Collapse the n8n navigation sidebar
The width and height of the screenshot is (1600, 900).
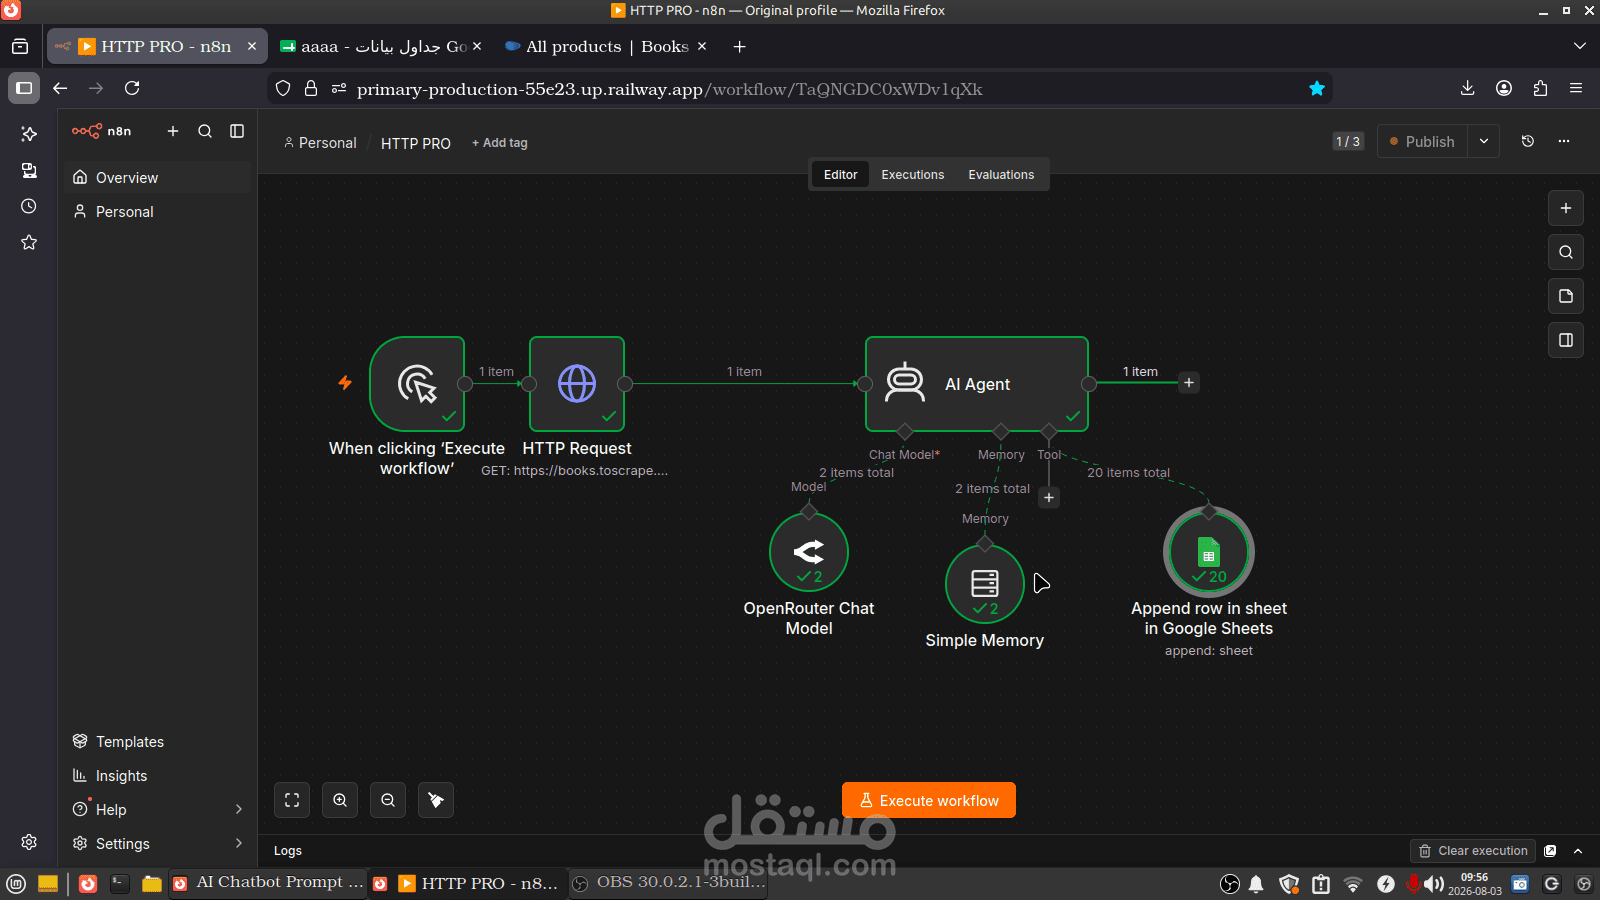pyautogui.click(x=237, y=131)
